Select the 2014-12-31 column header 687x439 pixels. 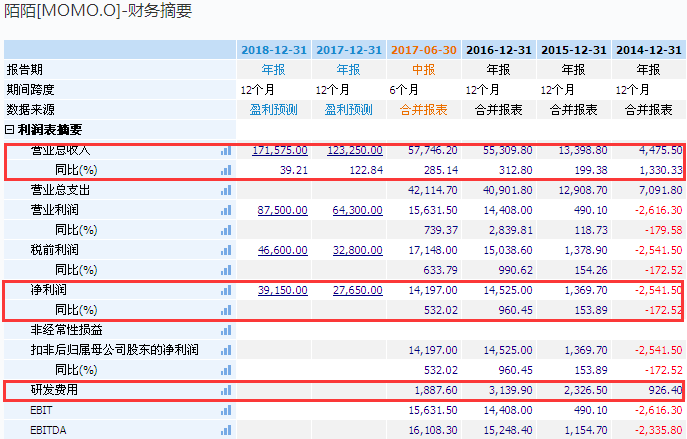click(x=649, y=49)
